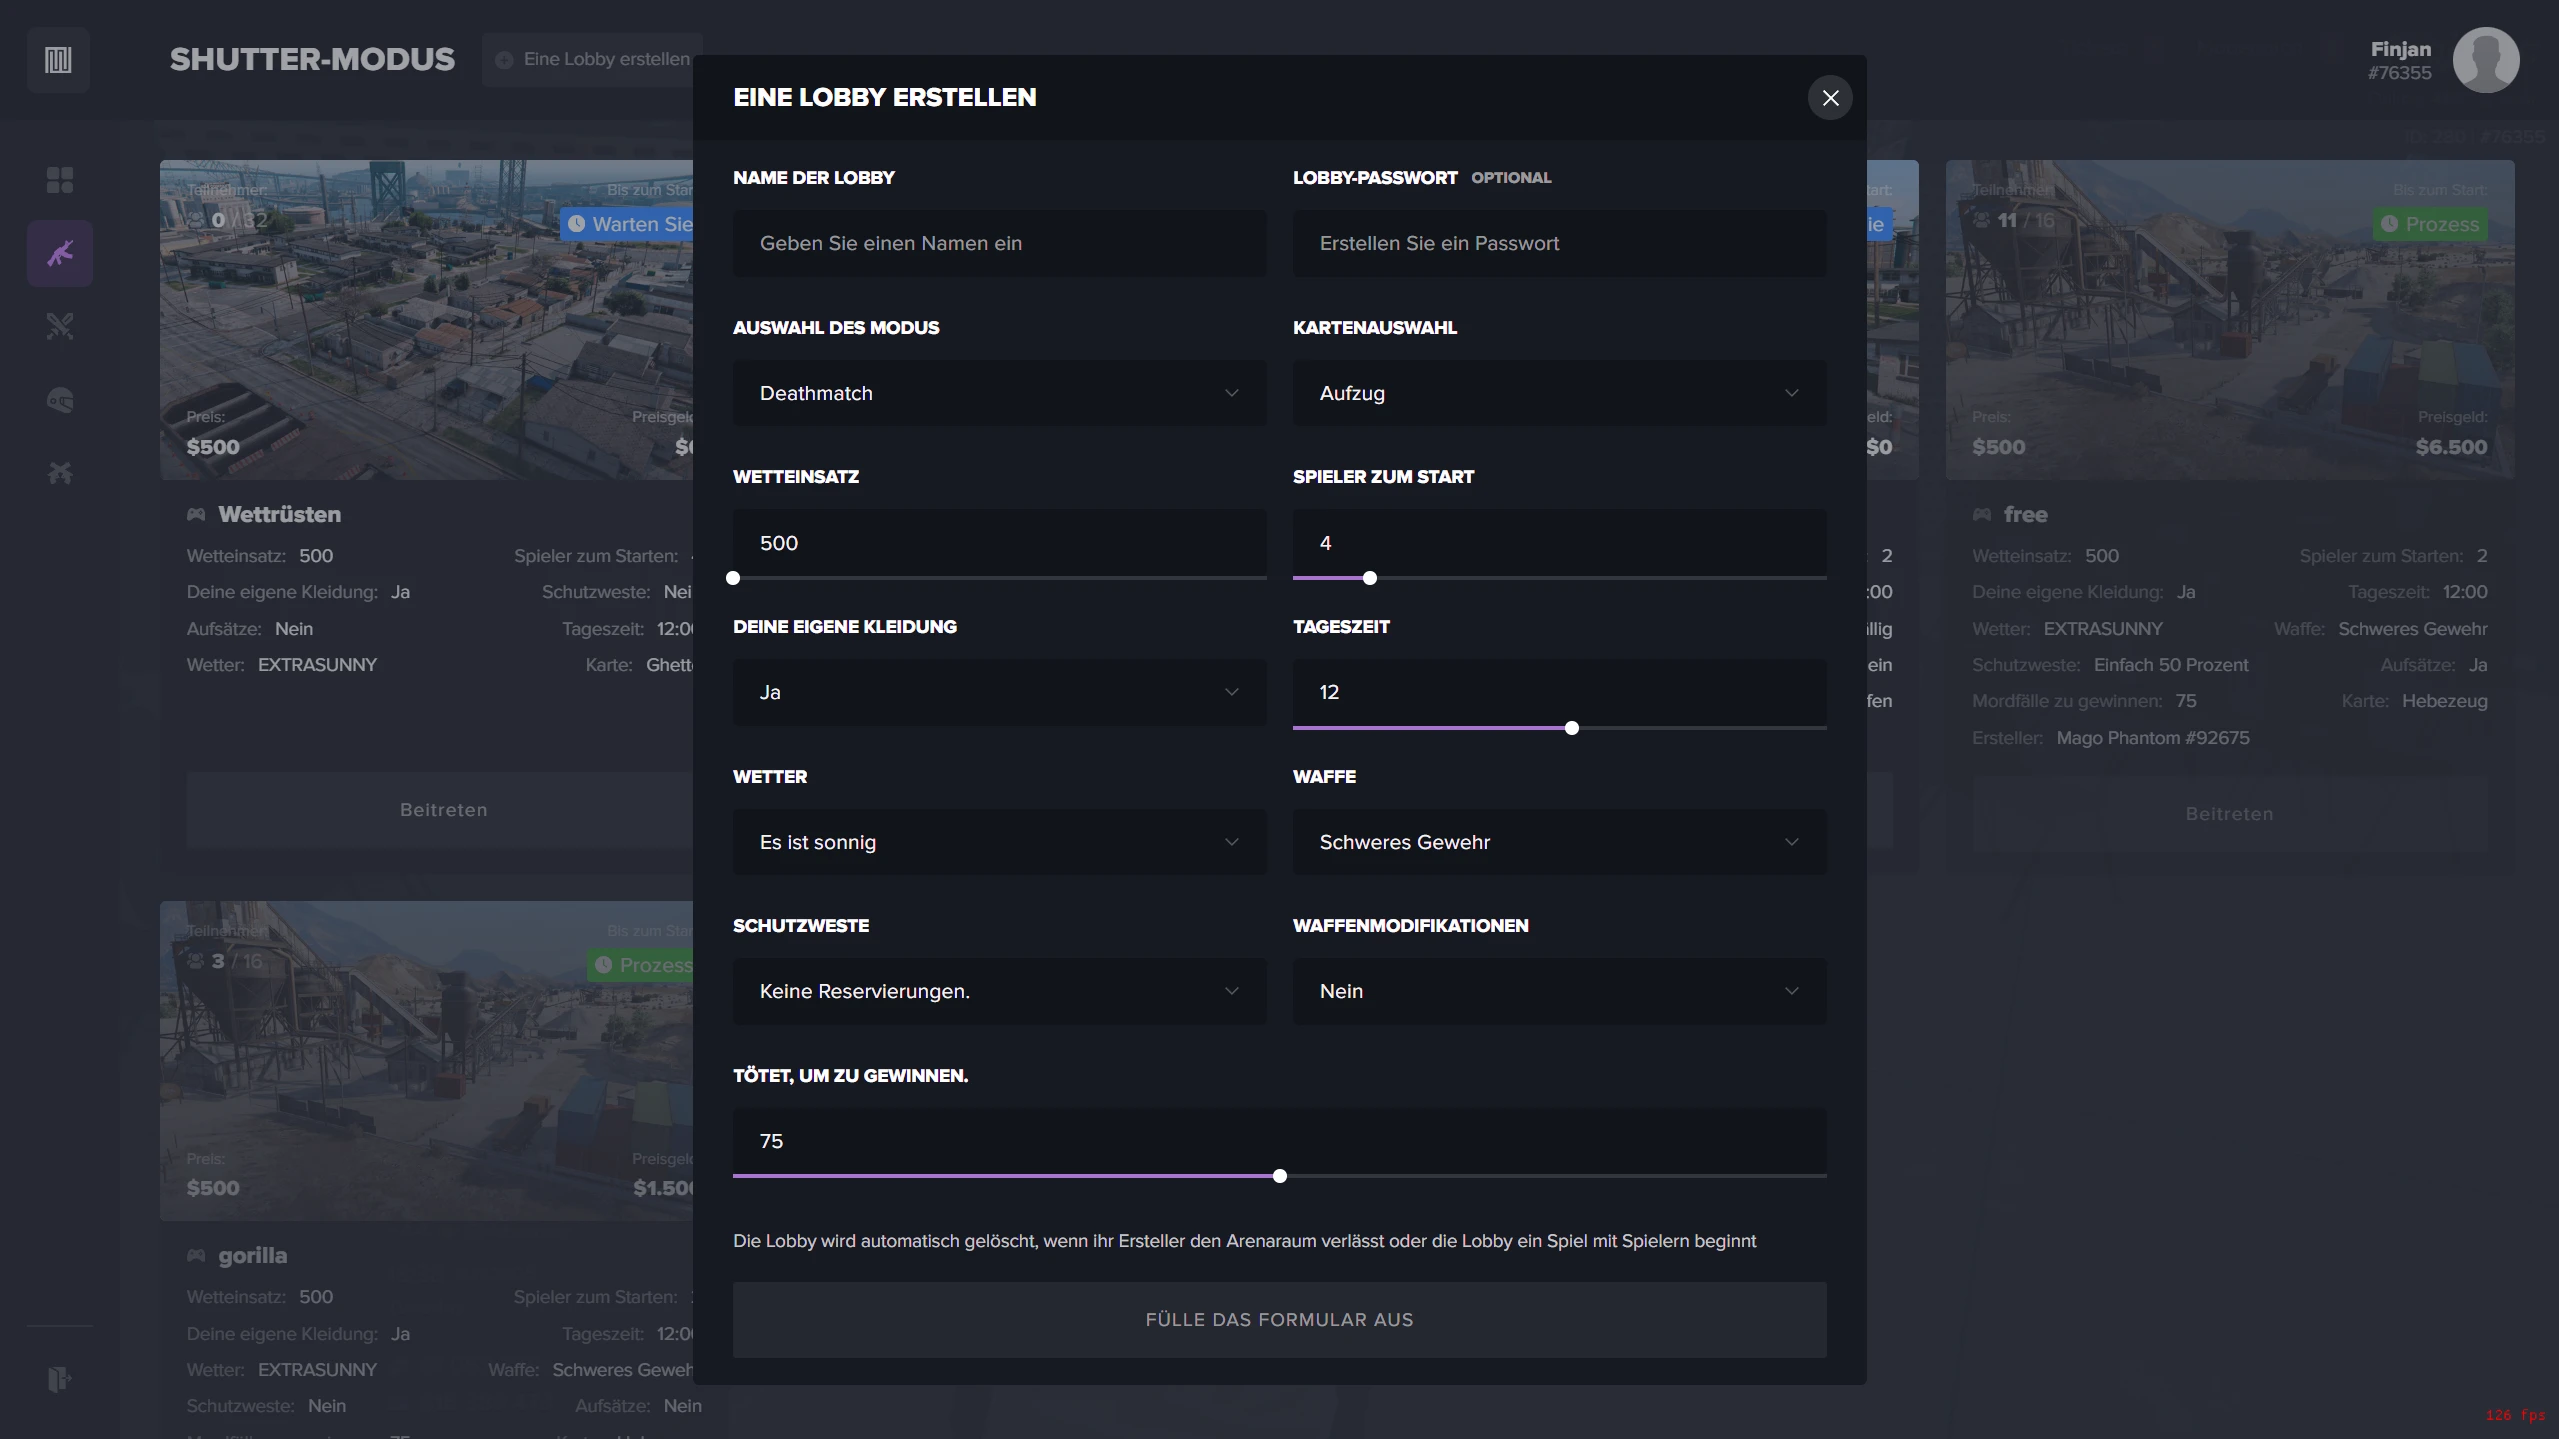The image size is (2559, 1439).
Task: Click Beitreten on the Wettrüsten lobby
Action: tap(443, 810)
